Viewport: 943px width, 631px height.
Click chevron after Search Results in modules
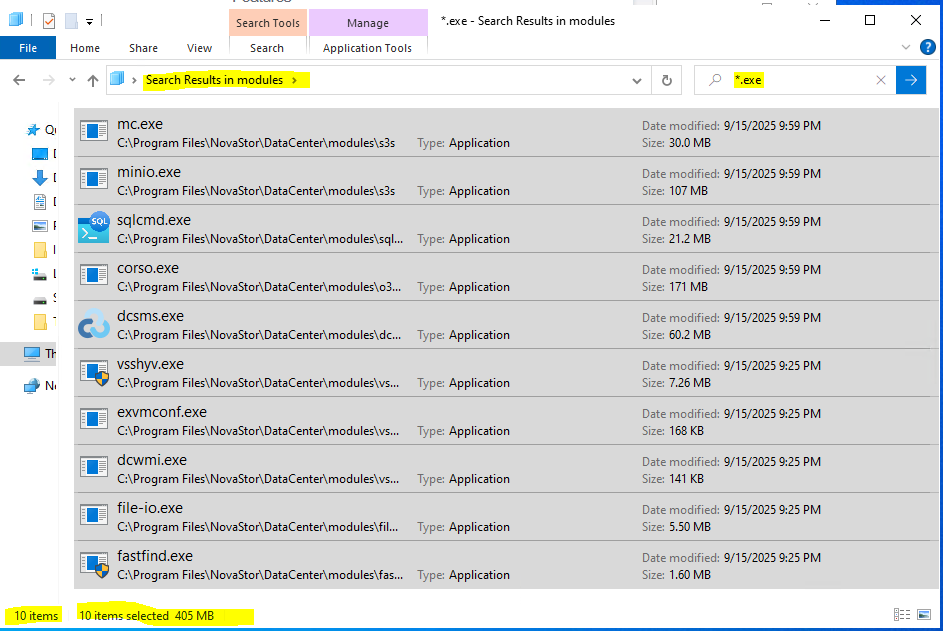(294, 80)
